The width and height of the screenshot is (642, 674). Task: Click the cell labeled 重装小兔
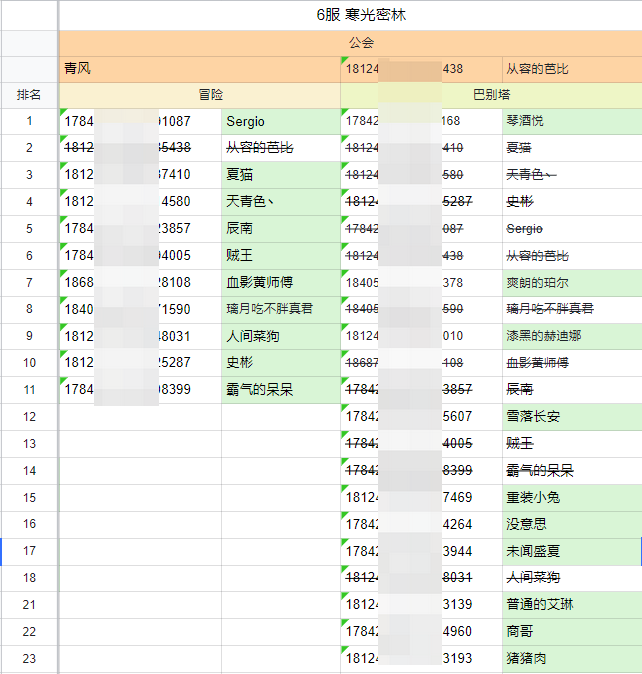570,497
